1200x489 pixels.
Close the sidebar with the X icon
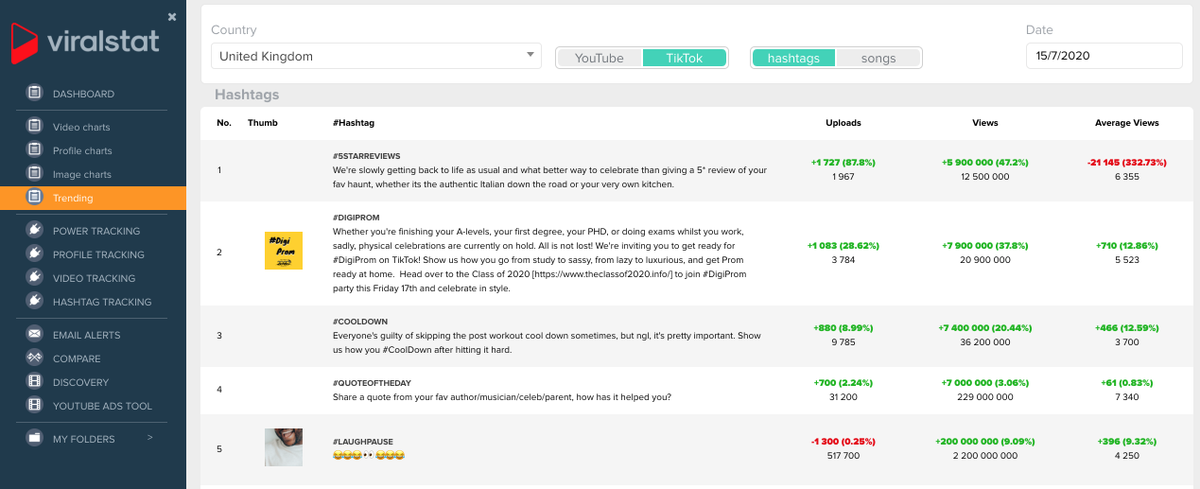pos(172,17)
